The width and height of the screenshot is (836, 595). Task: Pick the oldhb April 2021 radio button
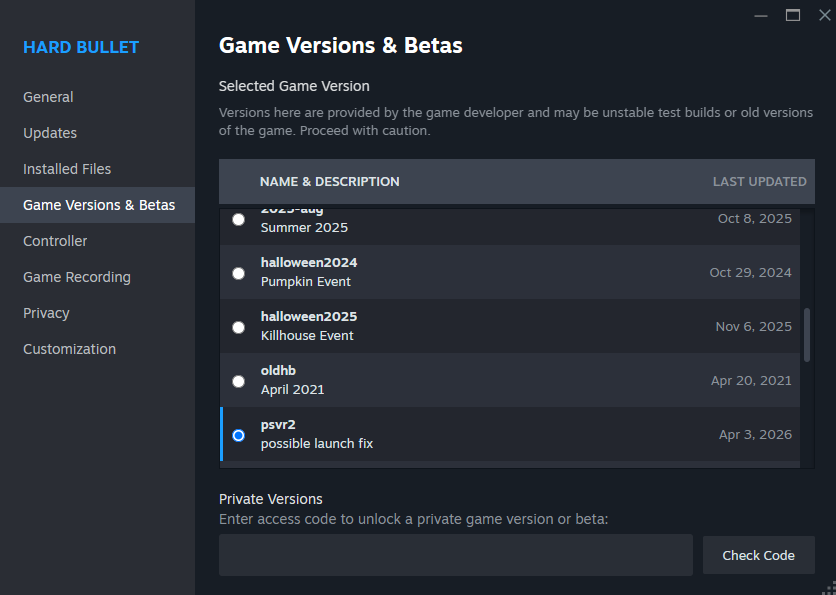pos(238,381)
